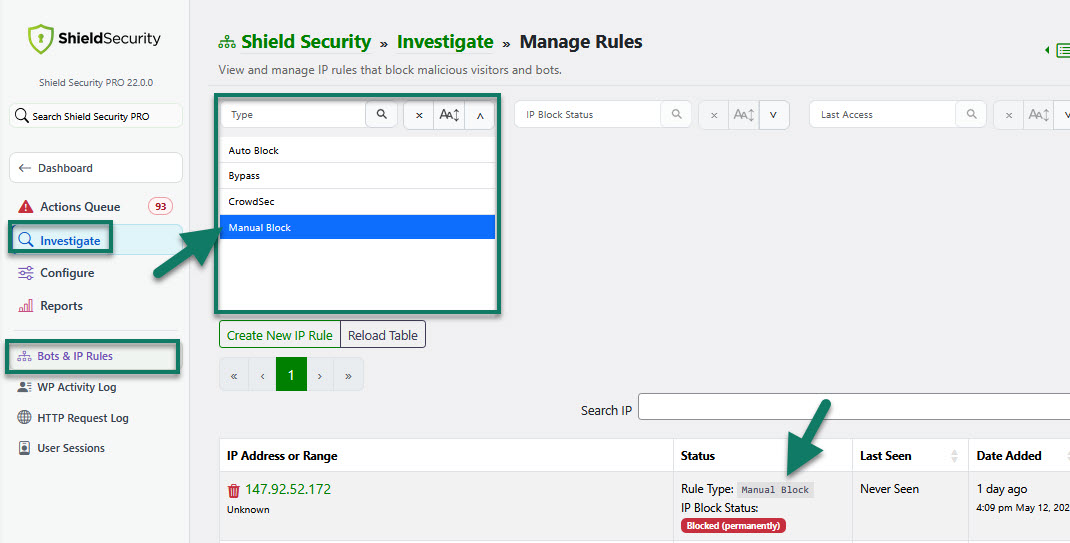The width and height of the screenshot is (1070, 543).
Task: Go back to the Dashboard
Action: 96,168
